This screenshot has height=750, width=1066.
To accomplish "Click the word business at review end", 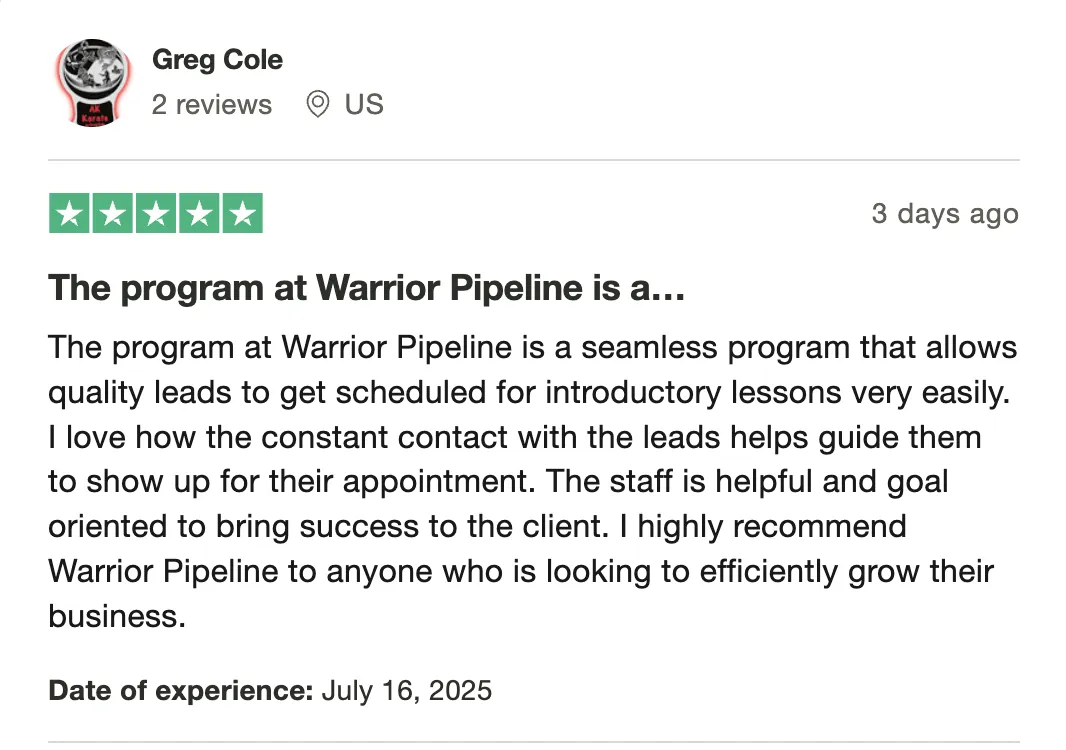I will tap(117, 617).
